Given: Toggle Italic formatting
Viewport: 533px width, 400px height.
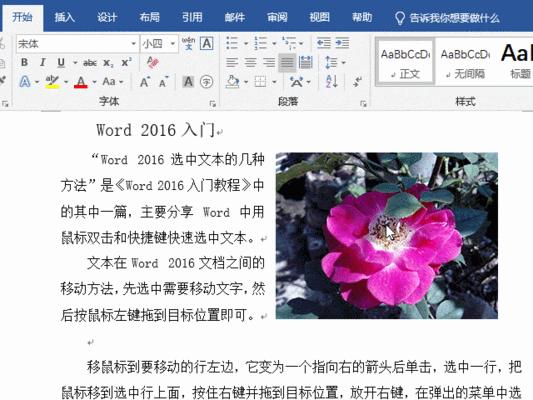Looking at the screenshot, I should point(42,63).
